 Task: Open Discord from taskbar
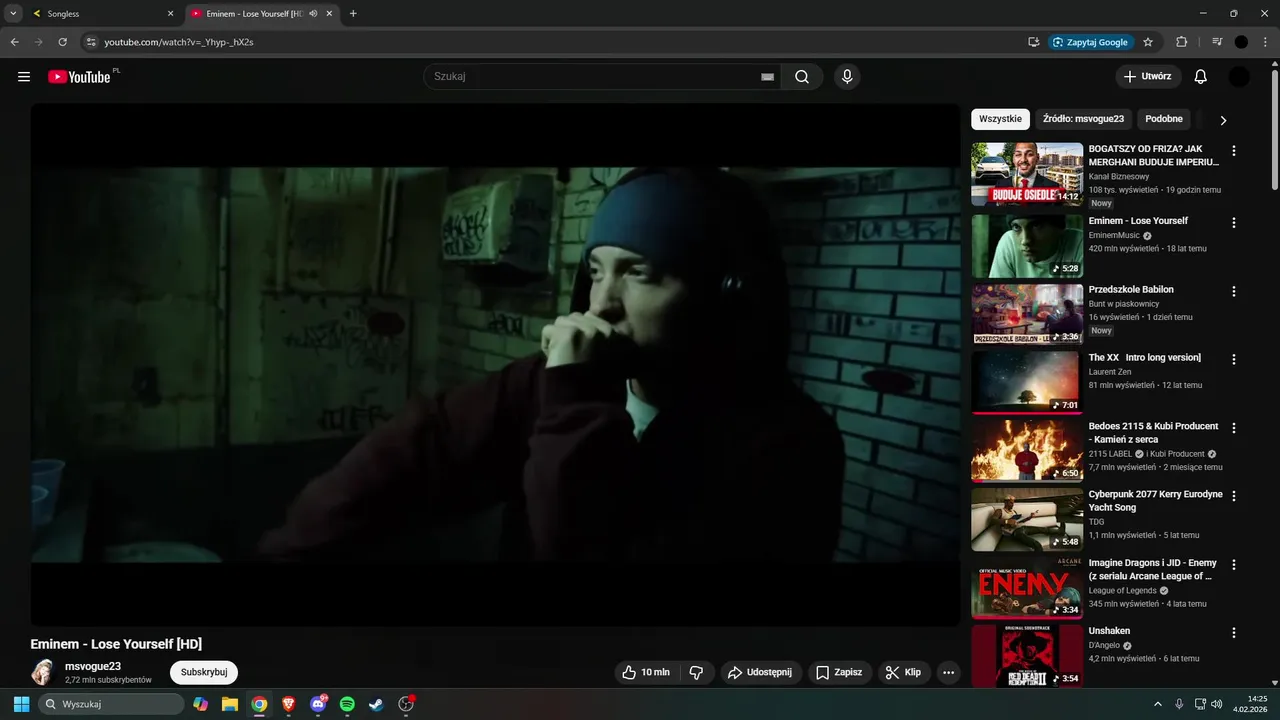318,704
